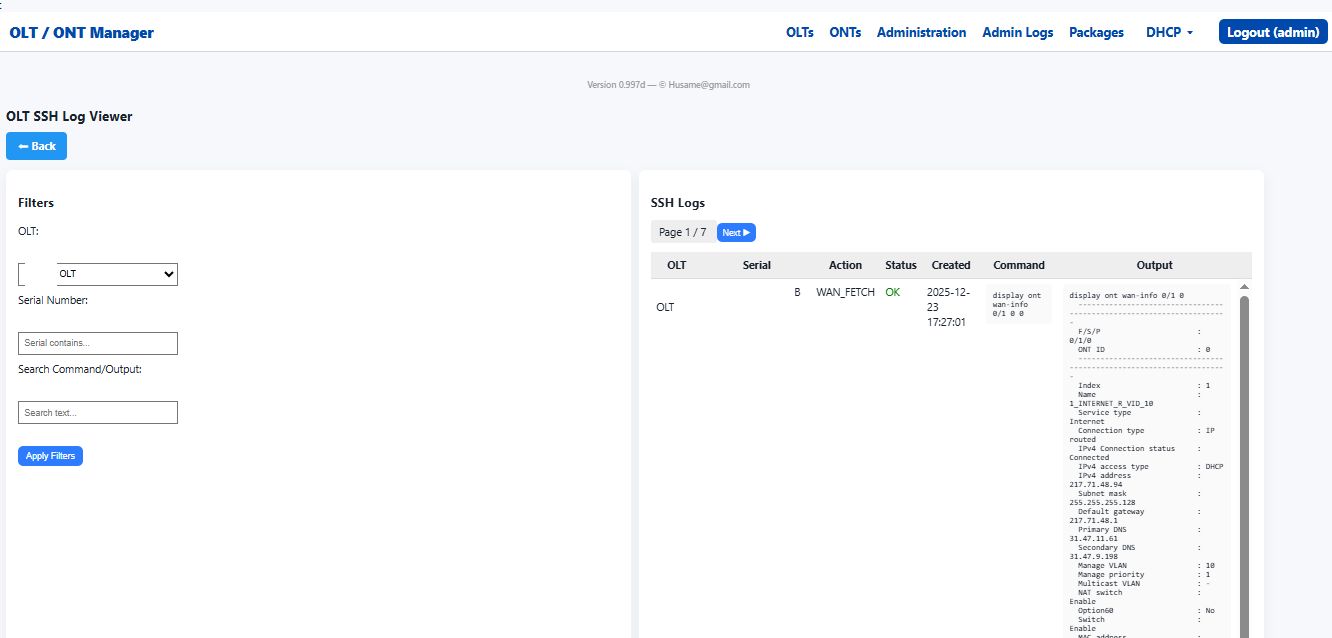Image resolution: width=1332 pixels, height=638 pixels.
Task: Open the OLTs page
Action: (x=799, y=33)
